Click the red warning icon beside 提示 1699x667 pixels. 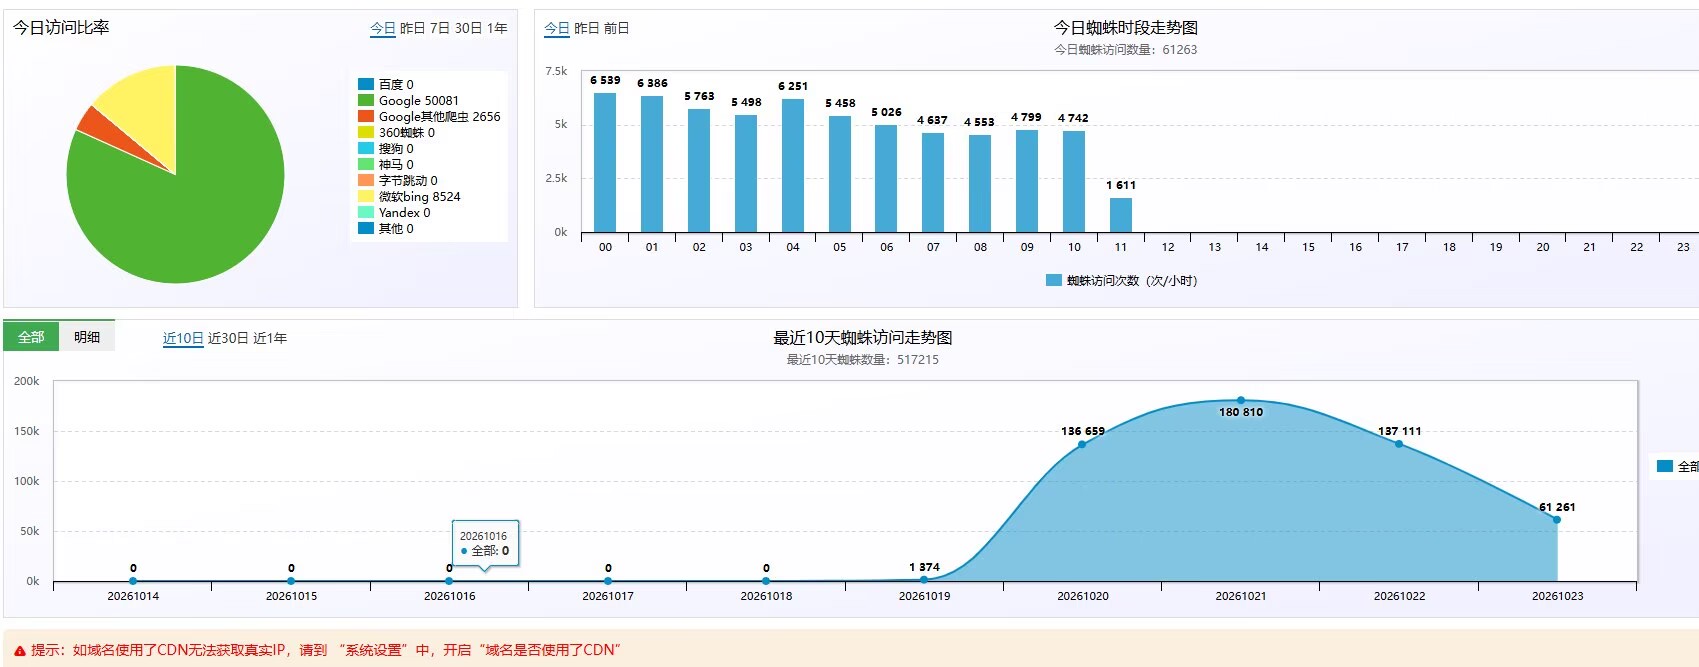(19, 651)
